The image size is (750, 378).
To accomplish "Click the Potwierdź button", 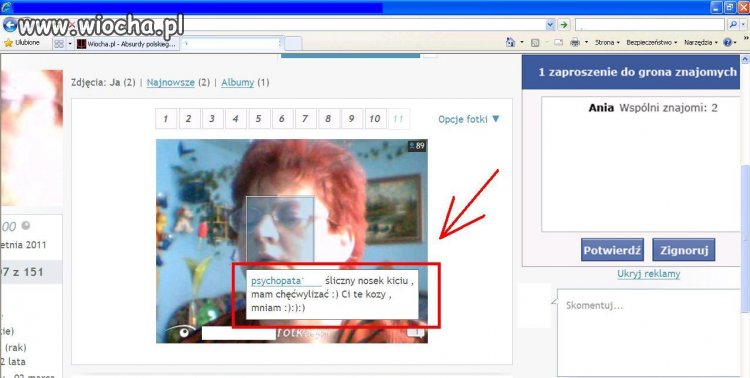I will 612,250.
